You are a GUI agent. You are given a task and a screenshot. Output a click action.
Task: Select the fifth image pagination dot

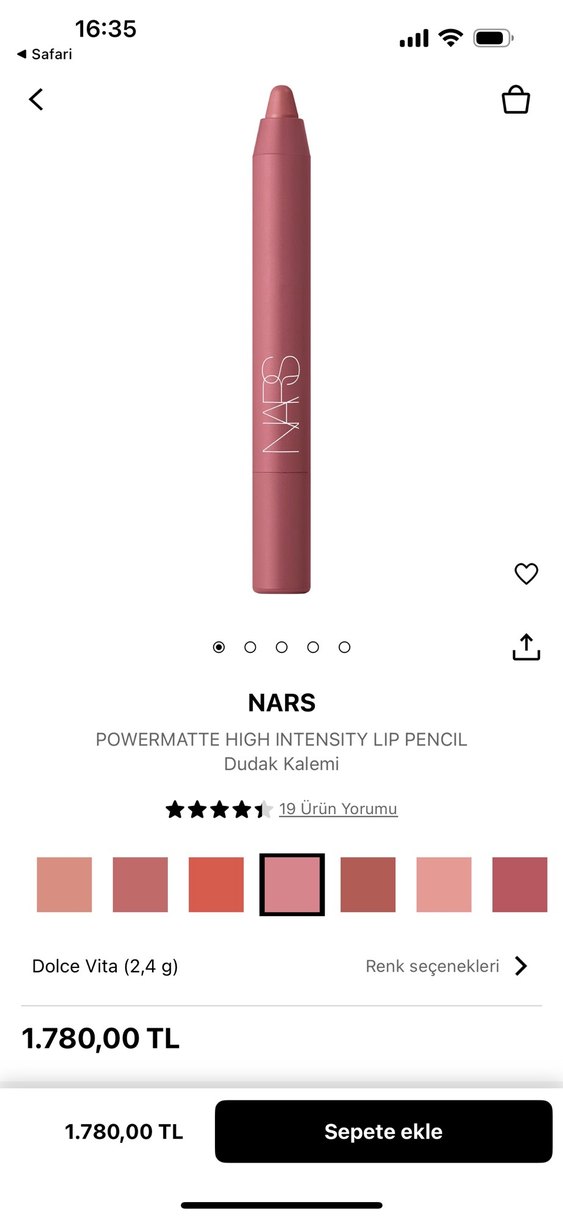coord(344,647)
